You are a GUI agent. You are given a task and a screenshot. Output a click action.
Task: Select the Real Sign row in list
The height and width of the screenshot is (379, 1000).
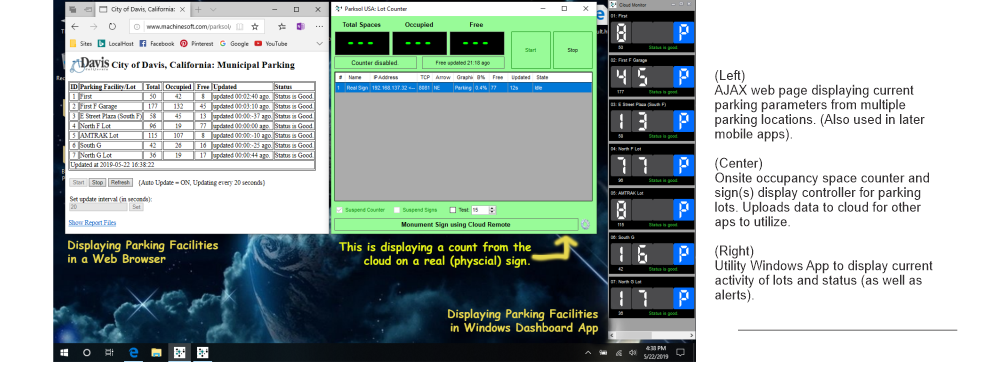click(x=463, y=88)
